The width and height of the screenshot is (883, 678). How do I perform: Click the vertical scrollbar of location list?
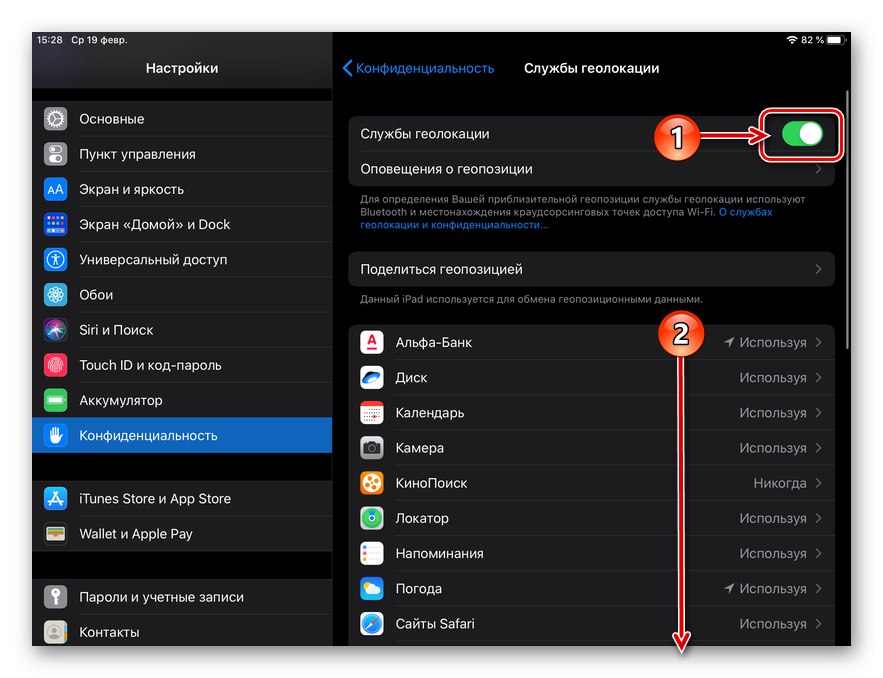tap(847, 220)
